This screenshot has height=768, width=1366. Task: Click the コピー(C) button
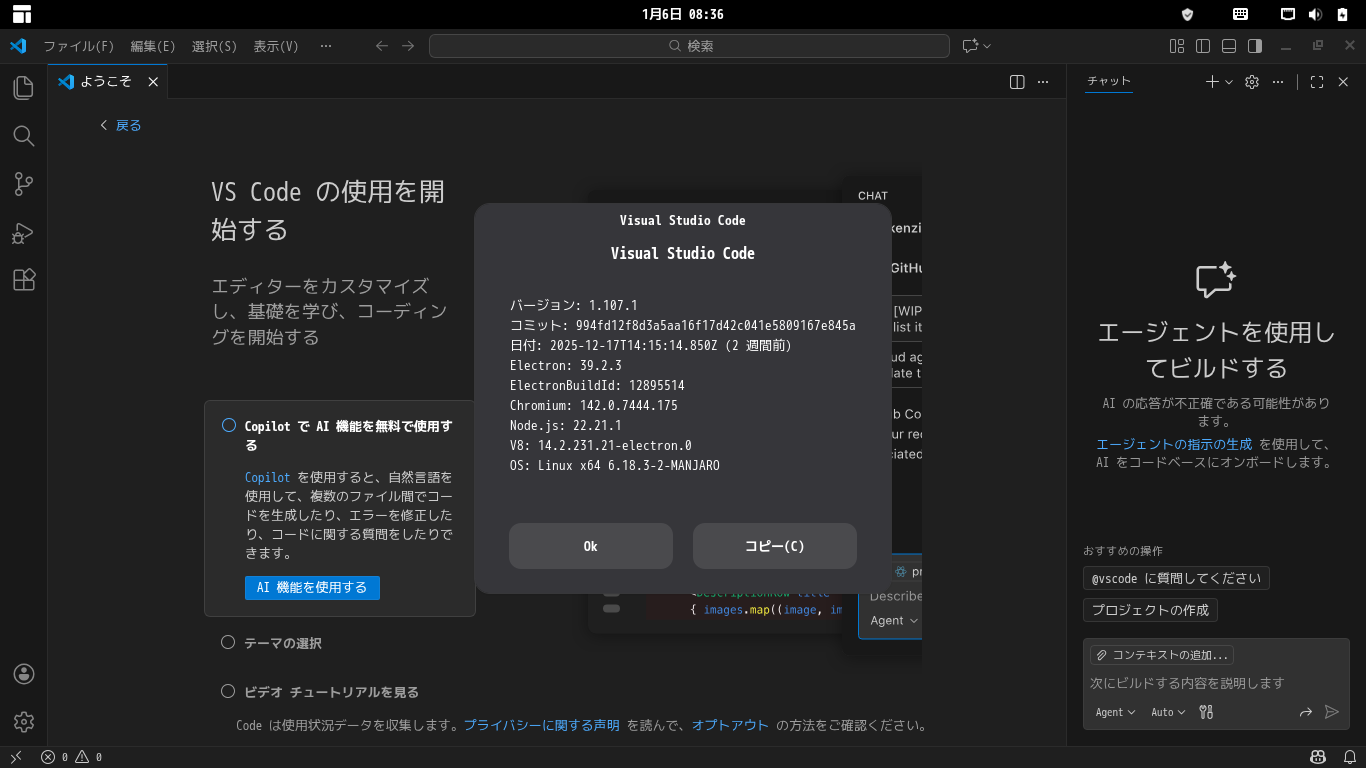pos(775,546)
